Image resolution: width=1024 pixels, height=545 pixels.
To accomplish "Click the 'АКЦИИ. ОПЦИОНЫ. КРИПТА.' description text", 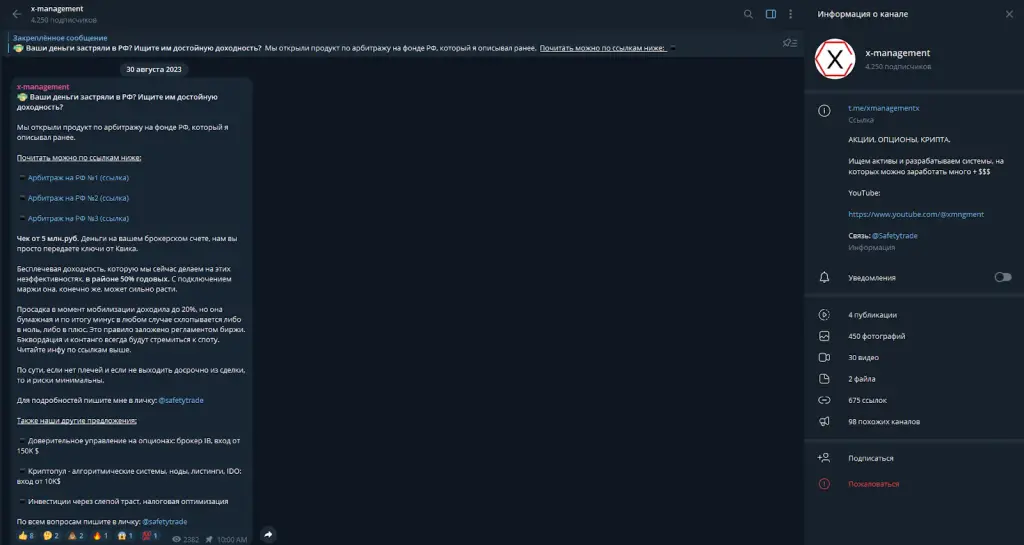I will pos(899,140).
